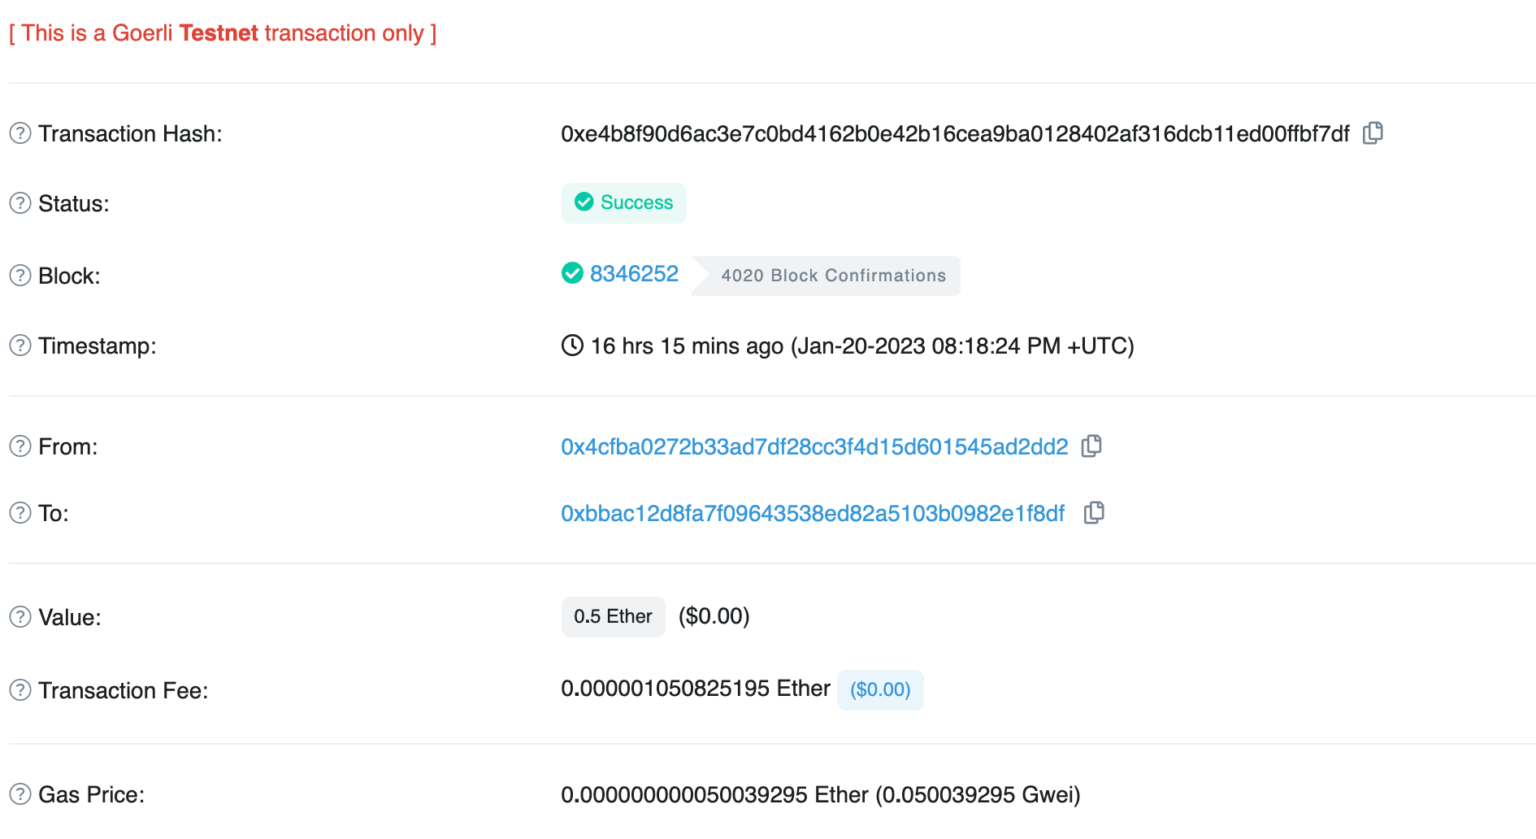Screen dimensions: 1536x839
Task: Click the green checkmark beside the block number
Action: pyautogui.click(x=572, y=273)
